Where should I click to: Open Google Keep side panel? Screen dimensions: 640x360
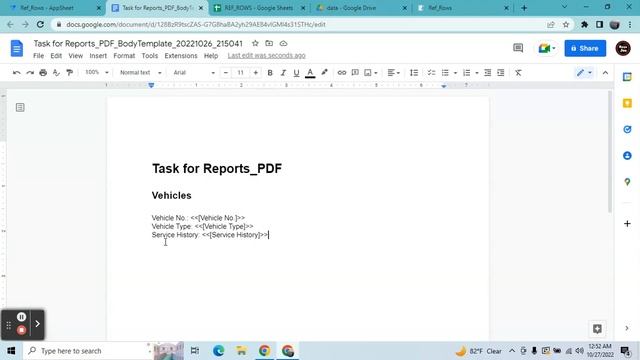[x=627, y=103]
